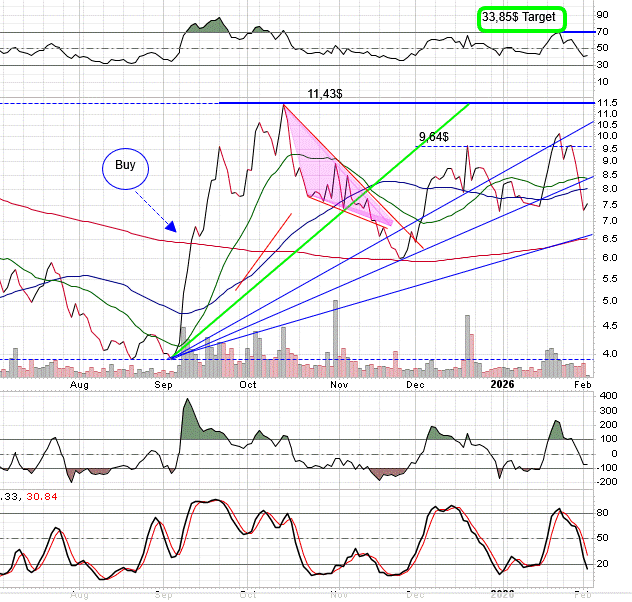632x602 pixels.
Task: Click the "400" value on the oscillator scale
Action: (x=606, y=396)
